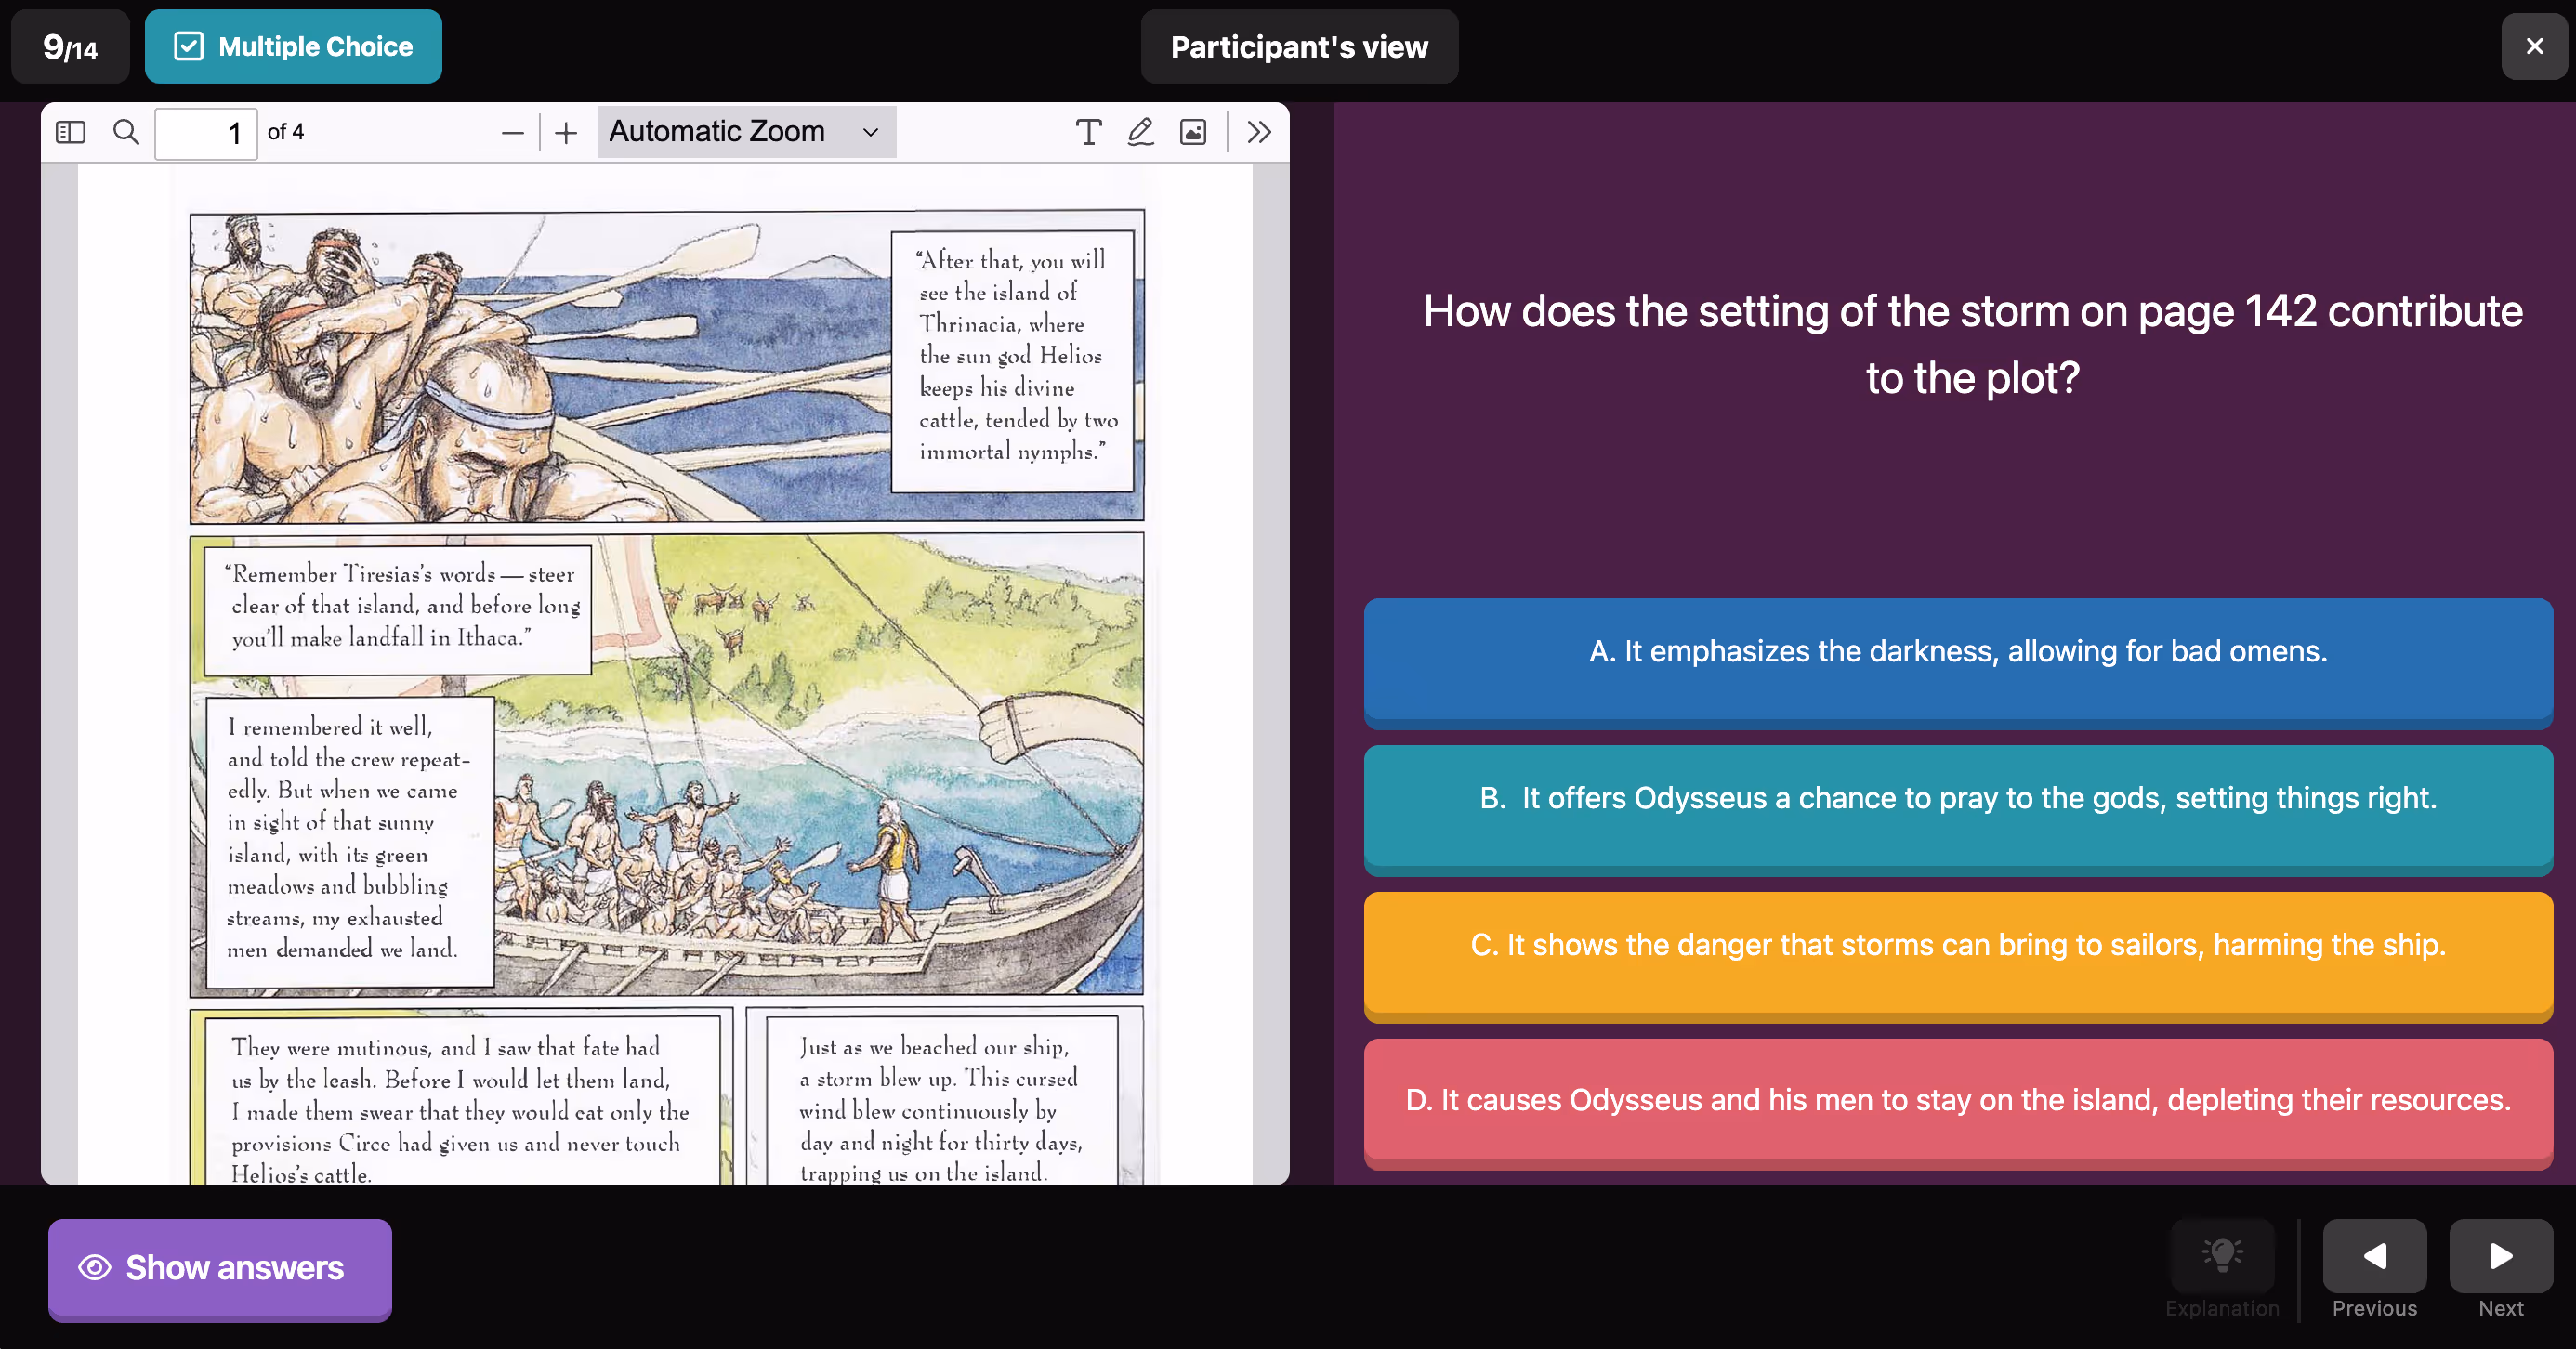The height and width of the screenshot is (1349, 2576).
Task: Open the PDF find search tool
Action: [126, 132]
